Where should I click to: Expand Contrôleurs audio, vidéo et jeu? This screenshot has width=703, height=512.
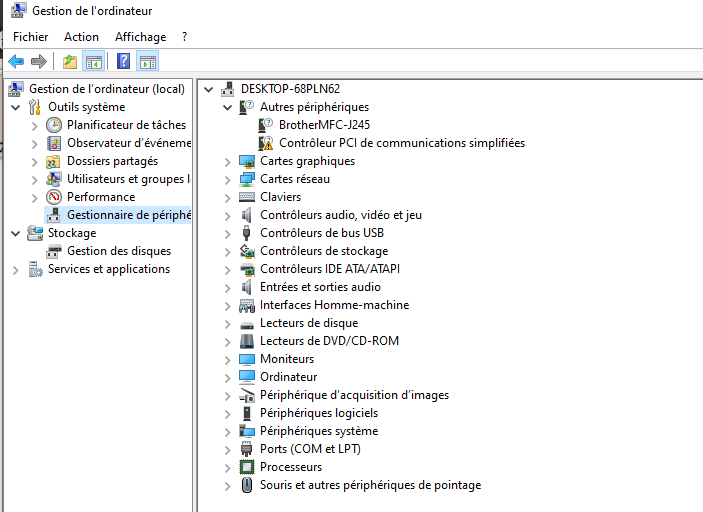pyautogui.click(x=227, y=216)
